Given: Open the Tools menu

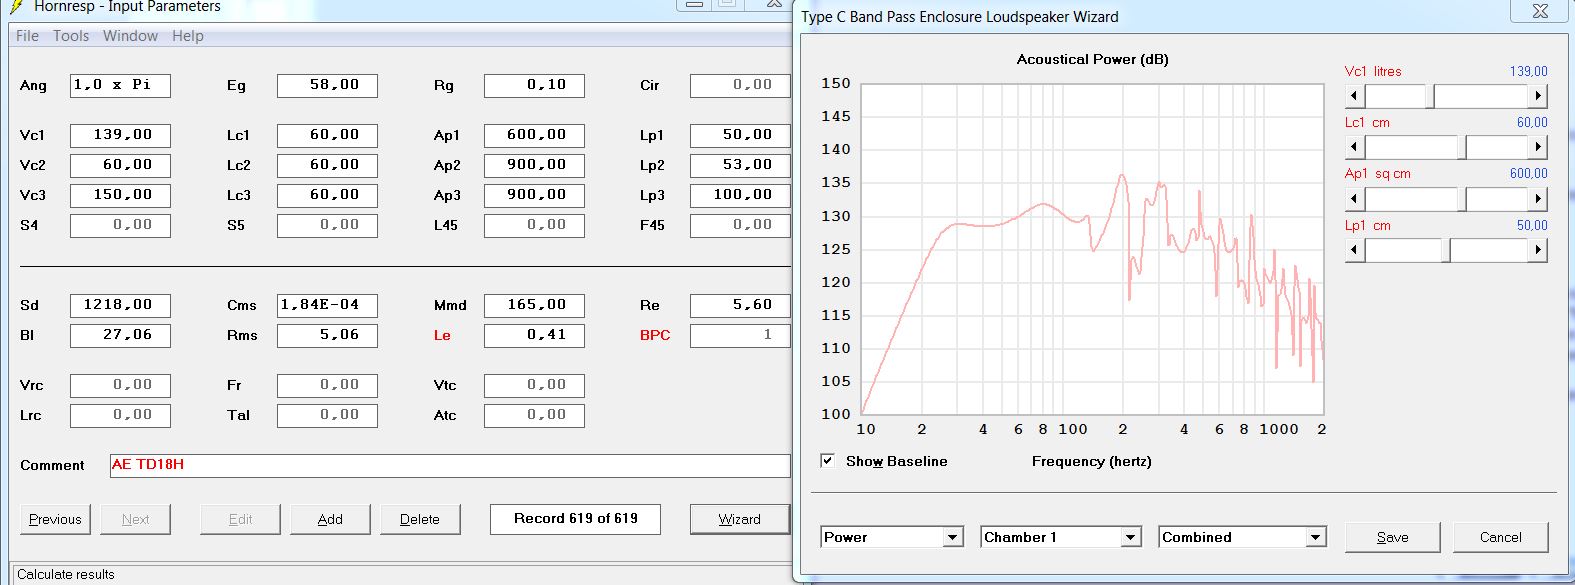Looking at the screenshot, I should [71, 36].
